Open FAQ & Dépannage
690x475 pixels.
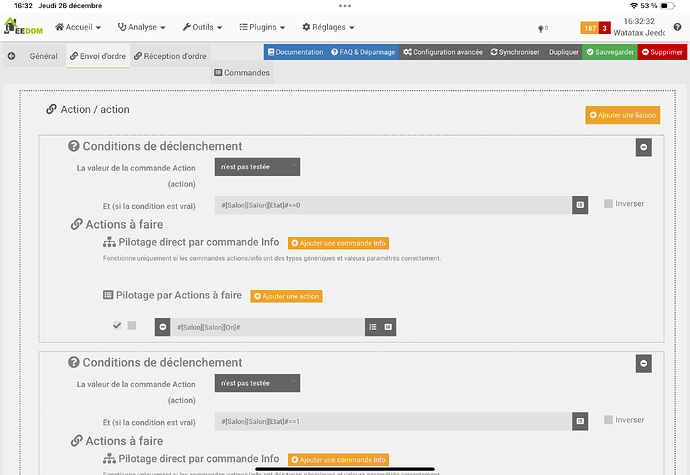point(363,52)
